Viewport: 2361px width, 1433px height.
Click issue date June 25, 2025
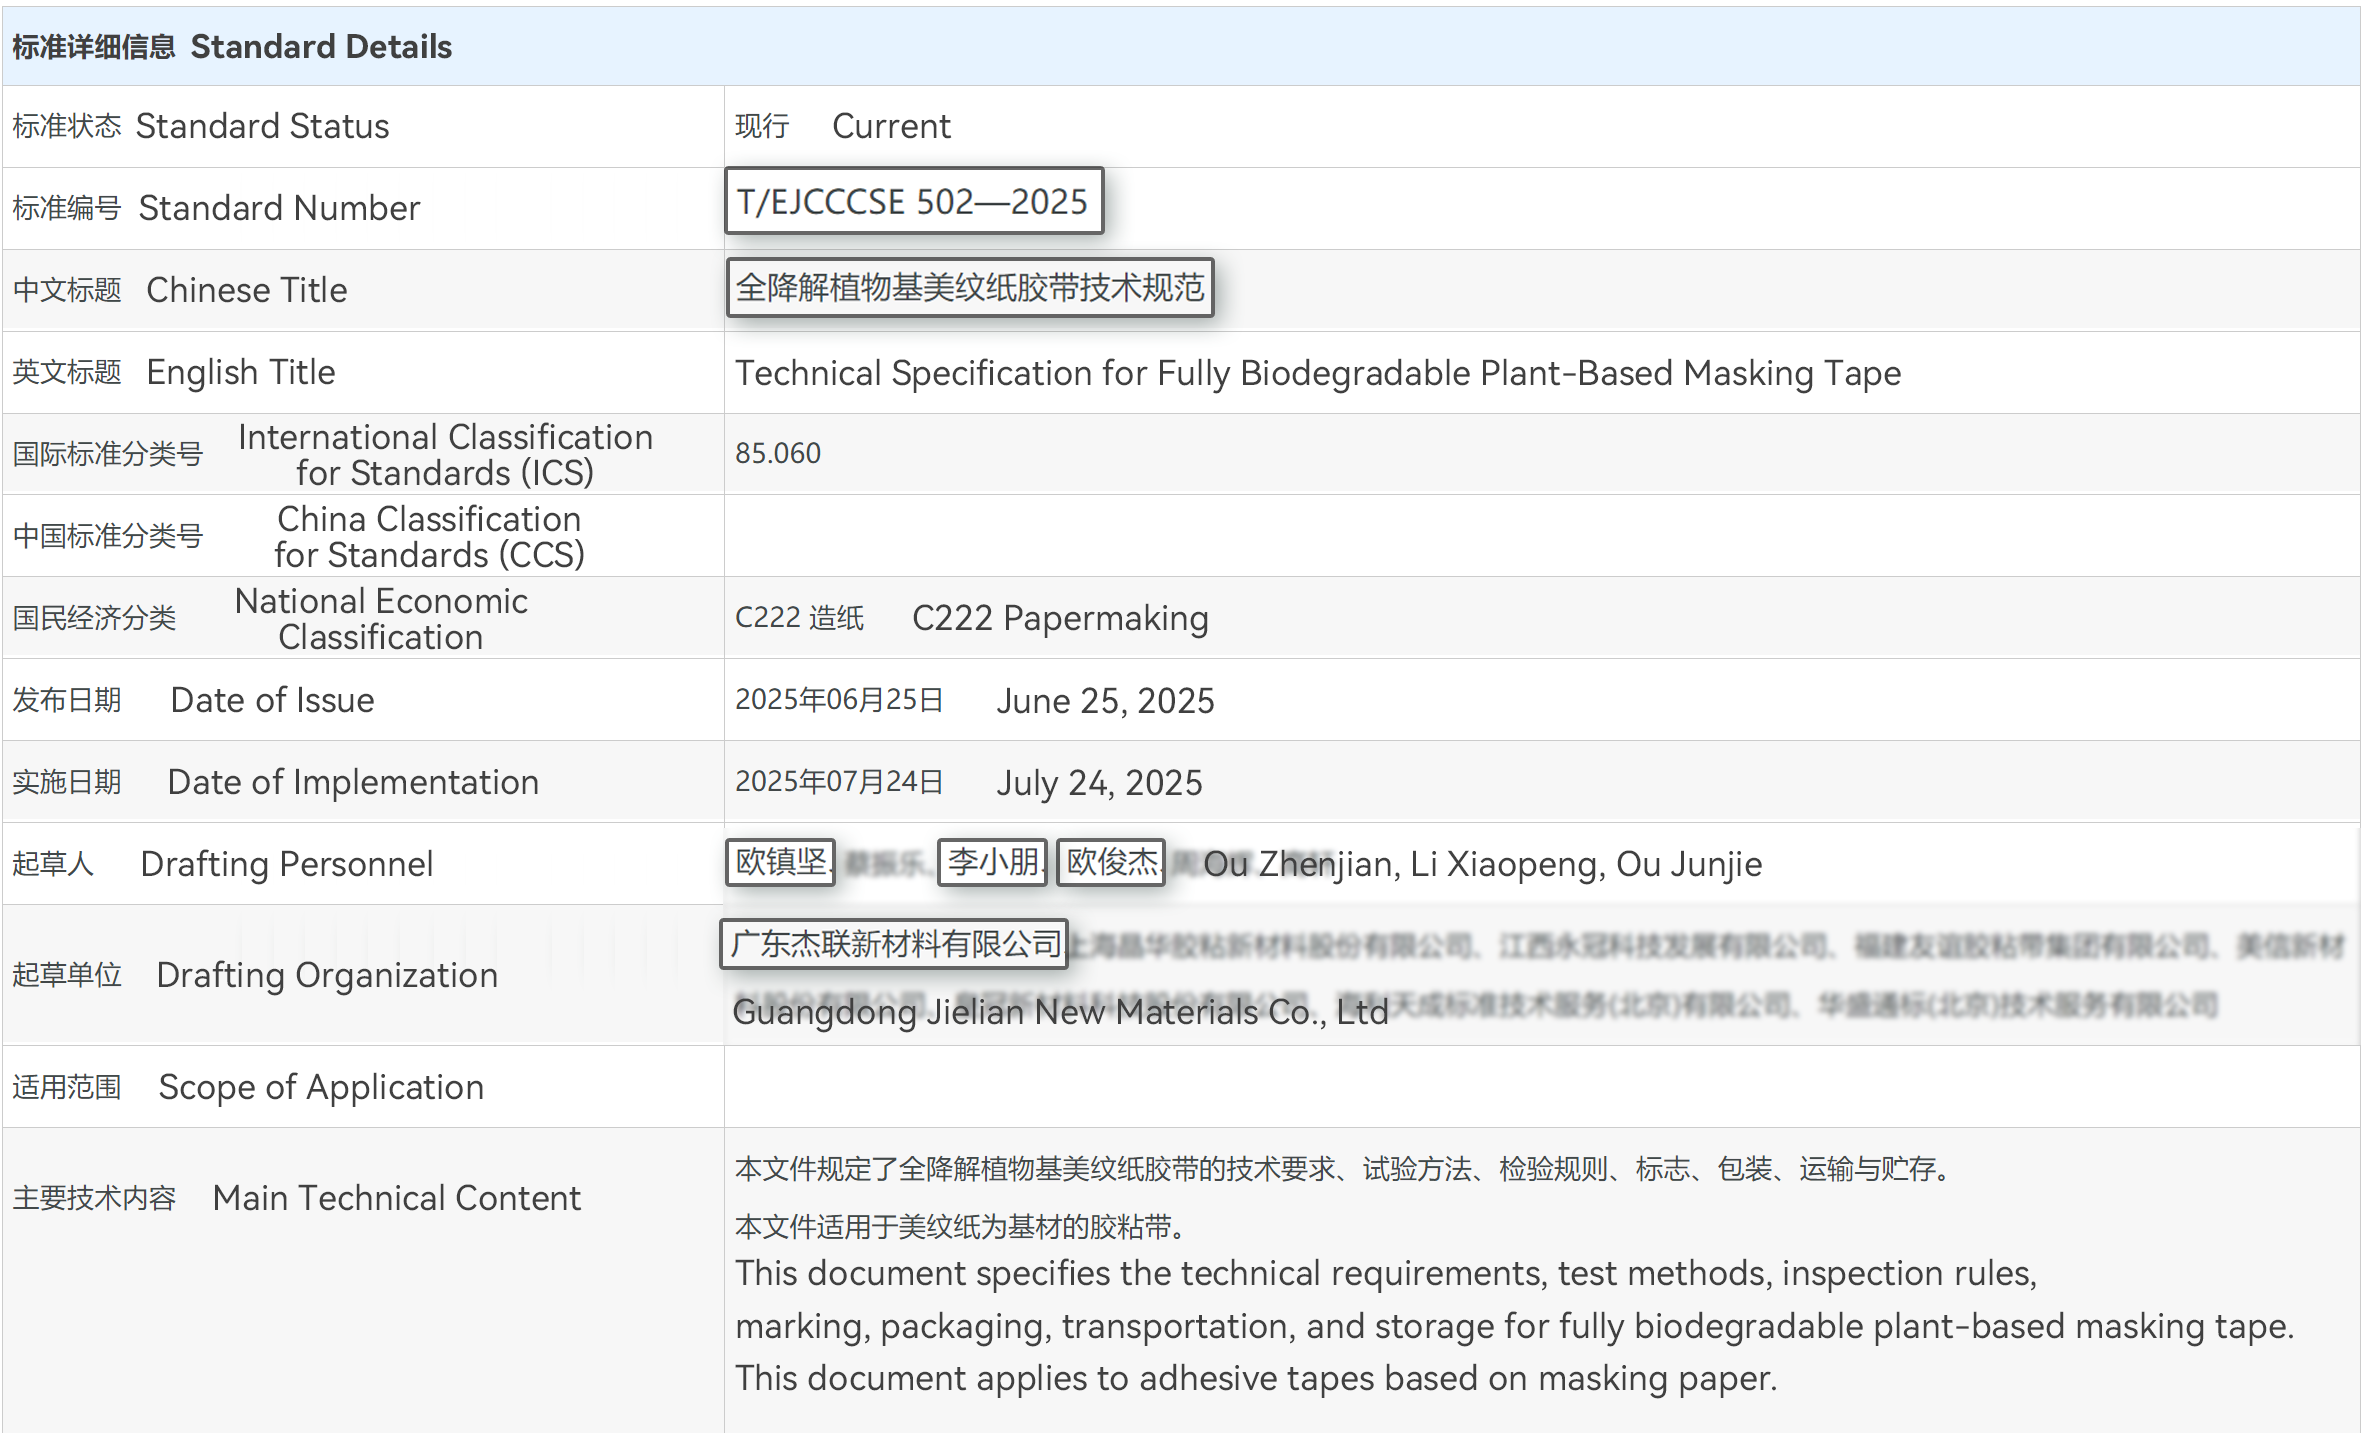[x=1104, y=700]
